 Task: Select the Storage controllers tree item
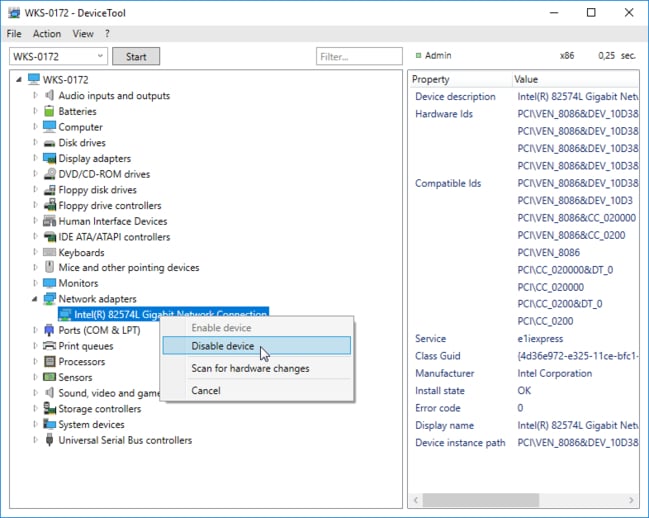[x=99, y=409]
